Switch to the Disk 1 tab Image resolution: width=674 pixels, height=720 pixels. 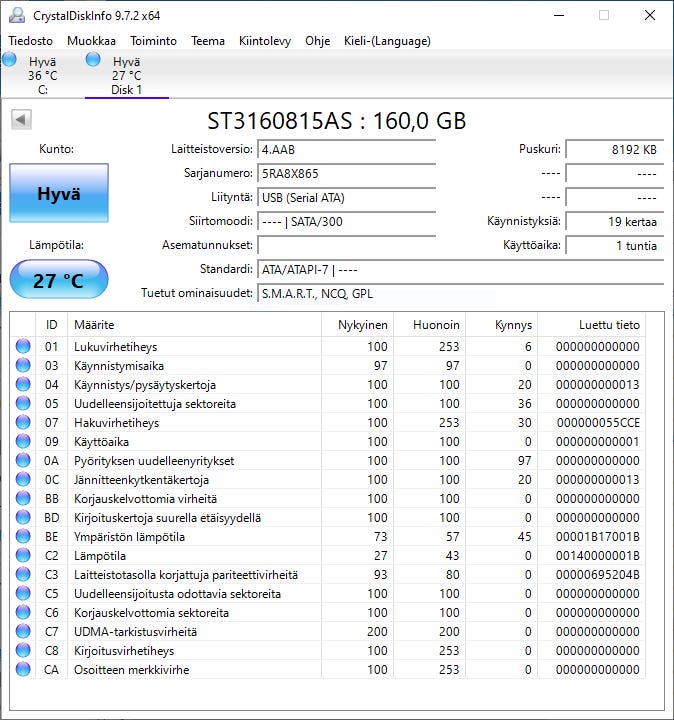point(126,76)
